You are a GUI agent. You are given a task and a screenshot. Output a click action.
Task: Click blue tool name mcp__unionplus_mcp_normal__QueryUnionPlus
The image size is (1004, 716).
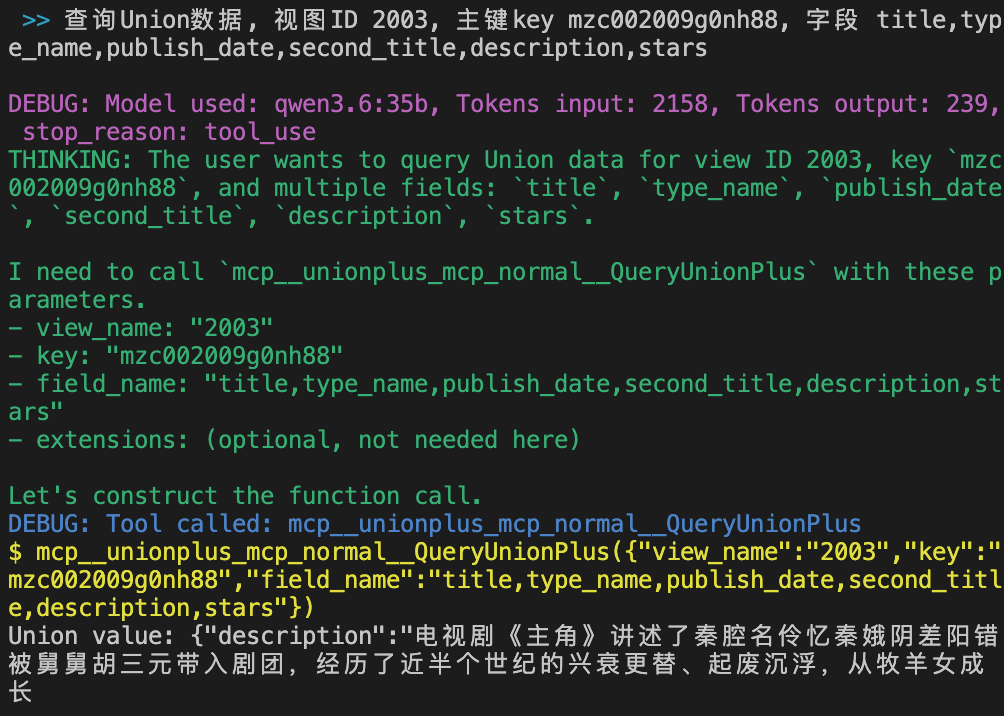click(574, 524)
